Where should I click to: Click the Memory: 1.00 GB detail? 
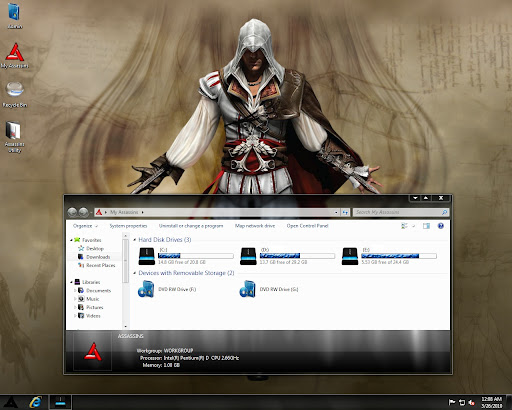point(161,365)
